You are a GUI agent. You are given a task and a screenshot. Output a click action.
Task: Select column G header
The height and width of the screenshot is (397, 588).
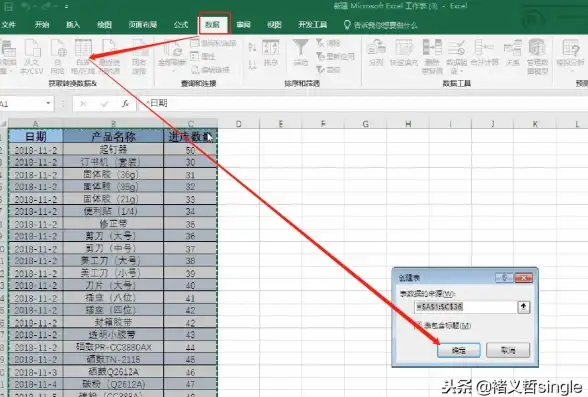tap(366, 124)
